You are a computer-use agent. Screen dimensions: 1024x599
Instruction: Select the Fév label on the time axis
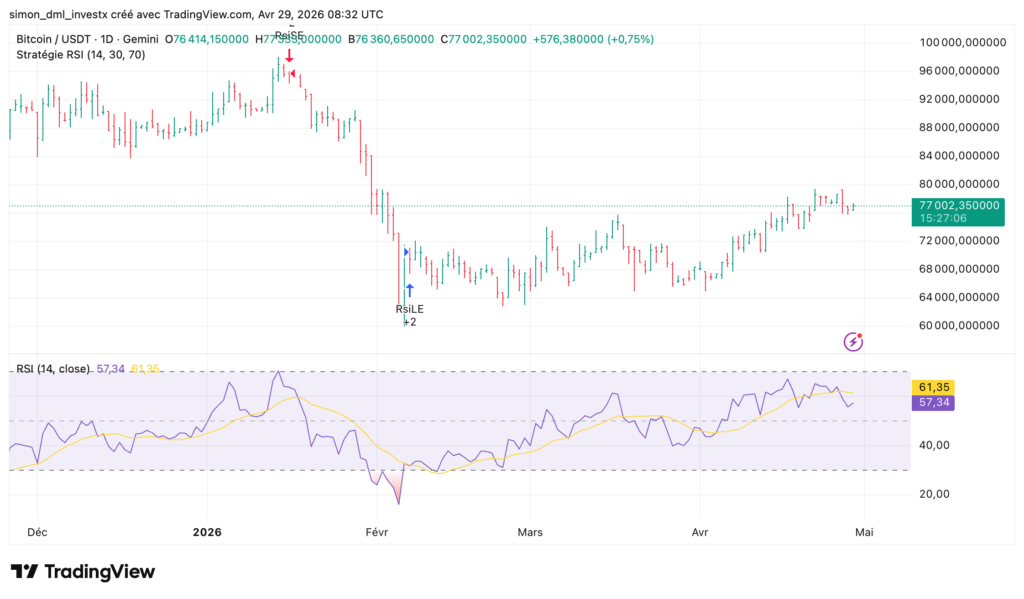point(378,532)
